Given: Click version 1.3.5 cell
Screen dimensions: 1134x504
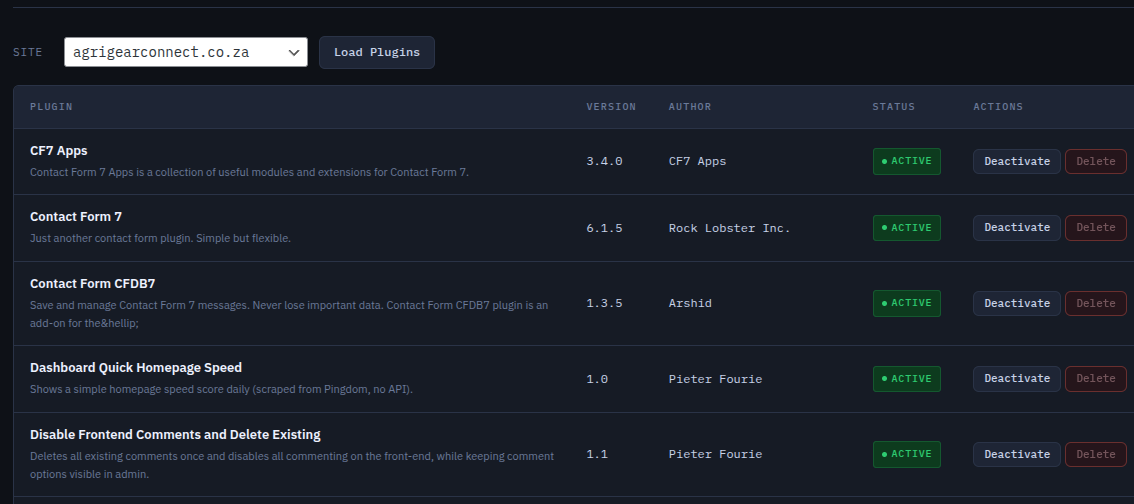Looking at the screenshot, I should coord(605,304).
